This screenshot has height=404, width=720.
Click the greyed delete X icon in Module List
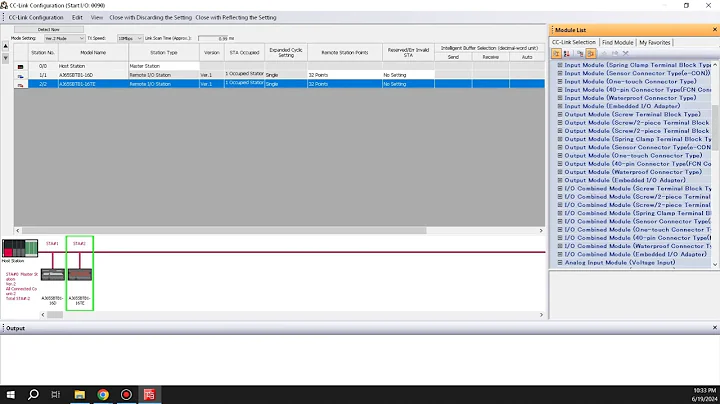click(625, 53)
